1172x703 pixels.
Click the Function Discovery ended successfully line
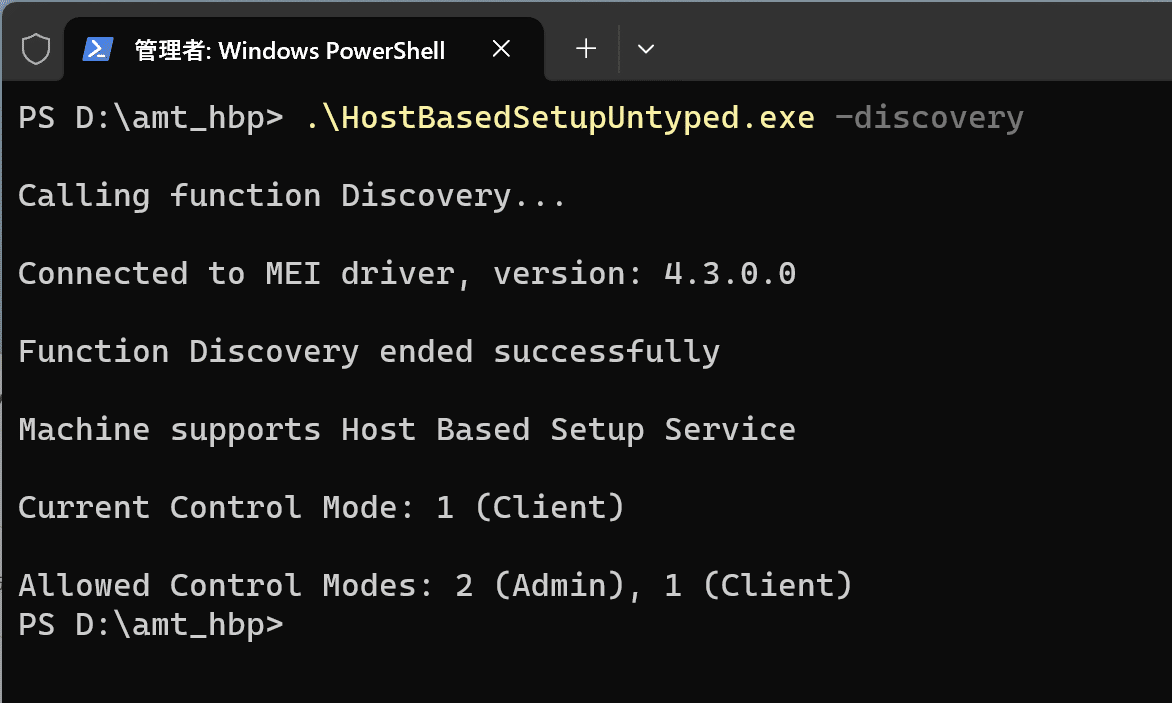tap(369, 352)
